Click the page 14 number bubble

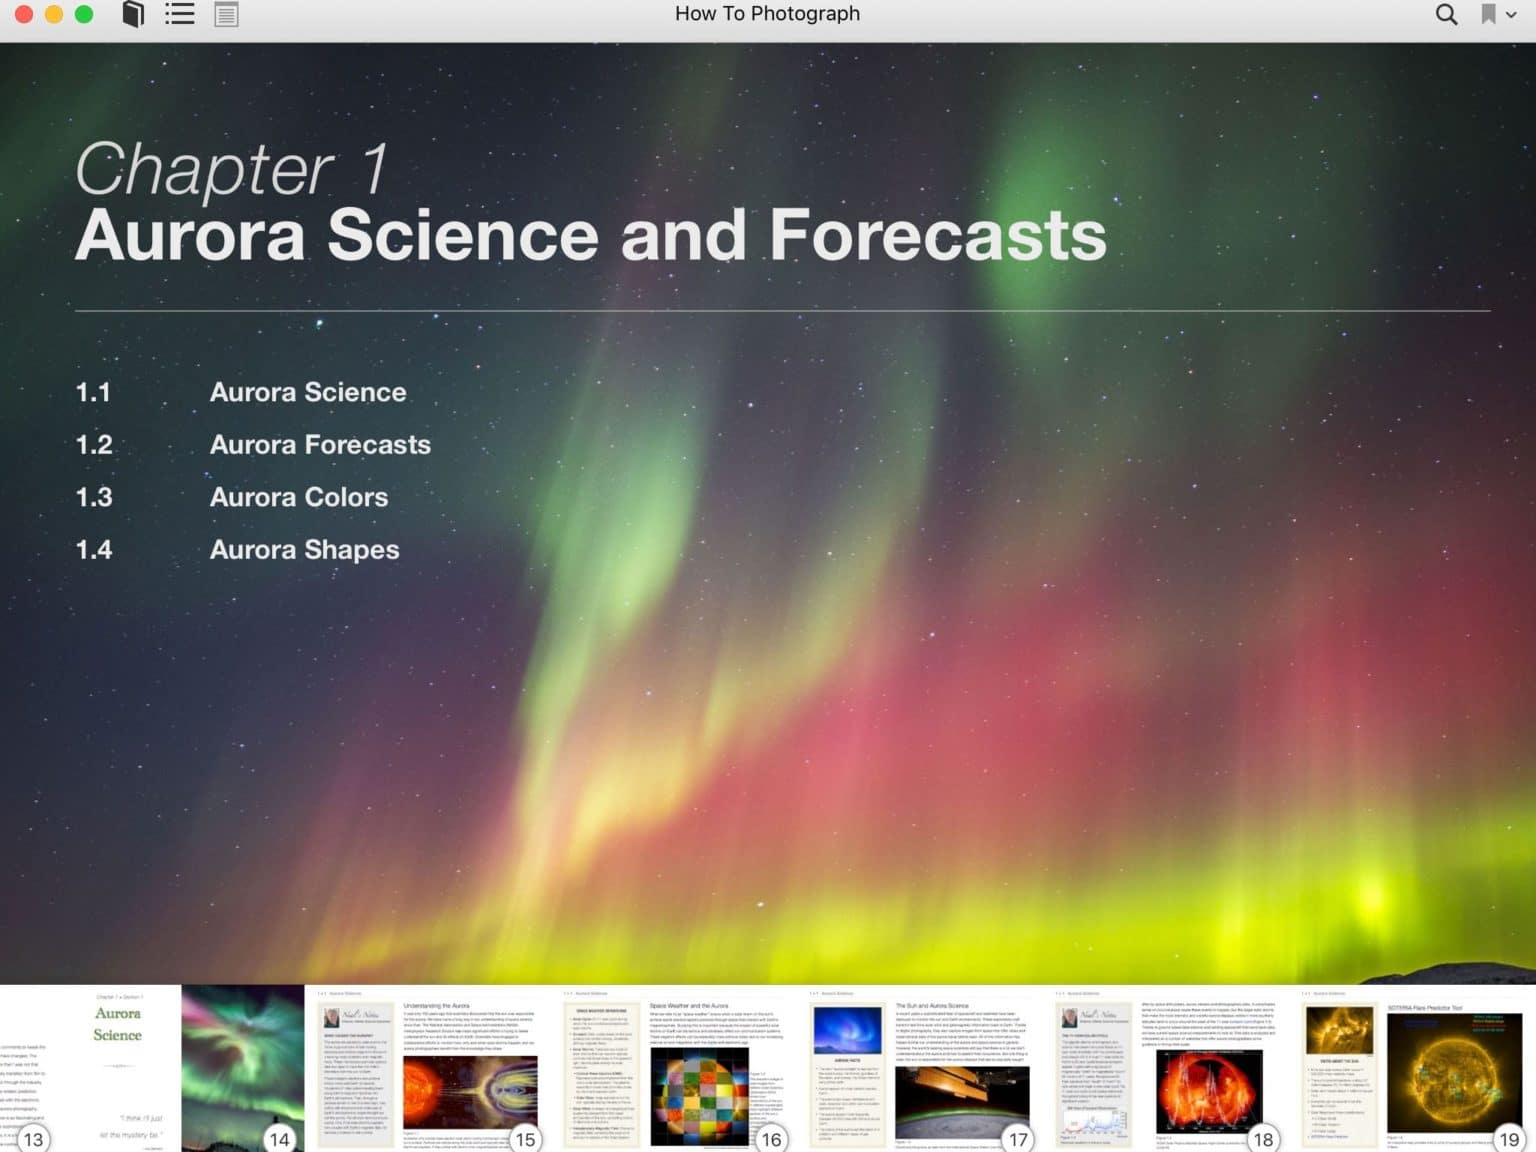pos(280,1138)
